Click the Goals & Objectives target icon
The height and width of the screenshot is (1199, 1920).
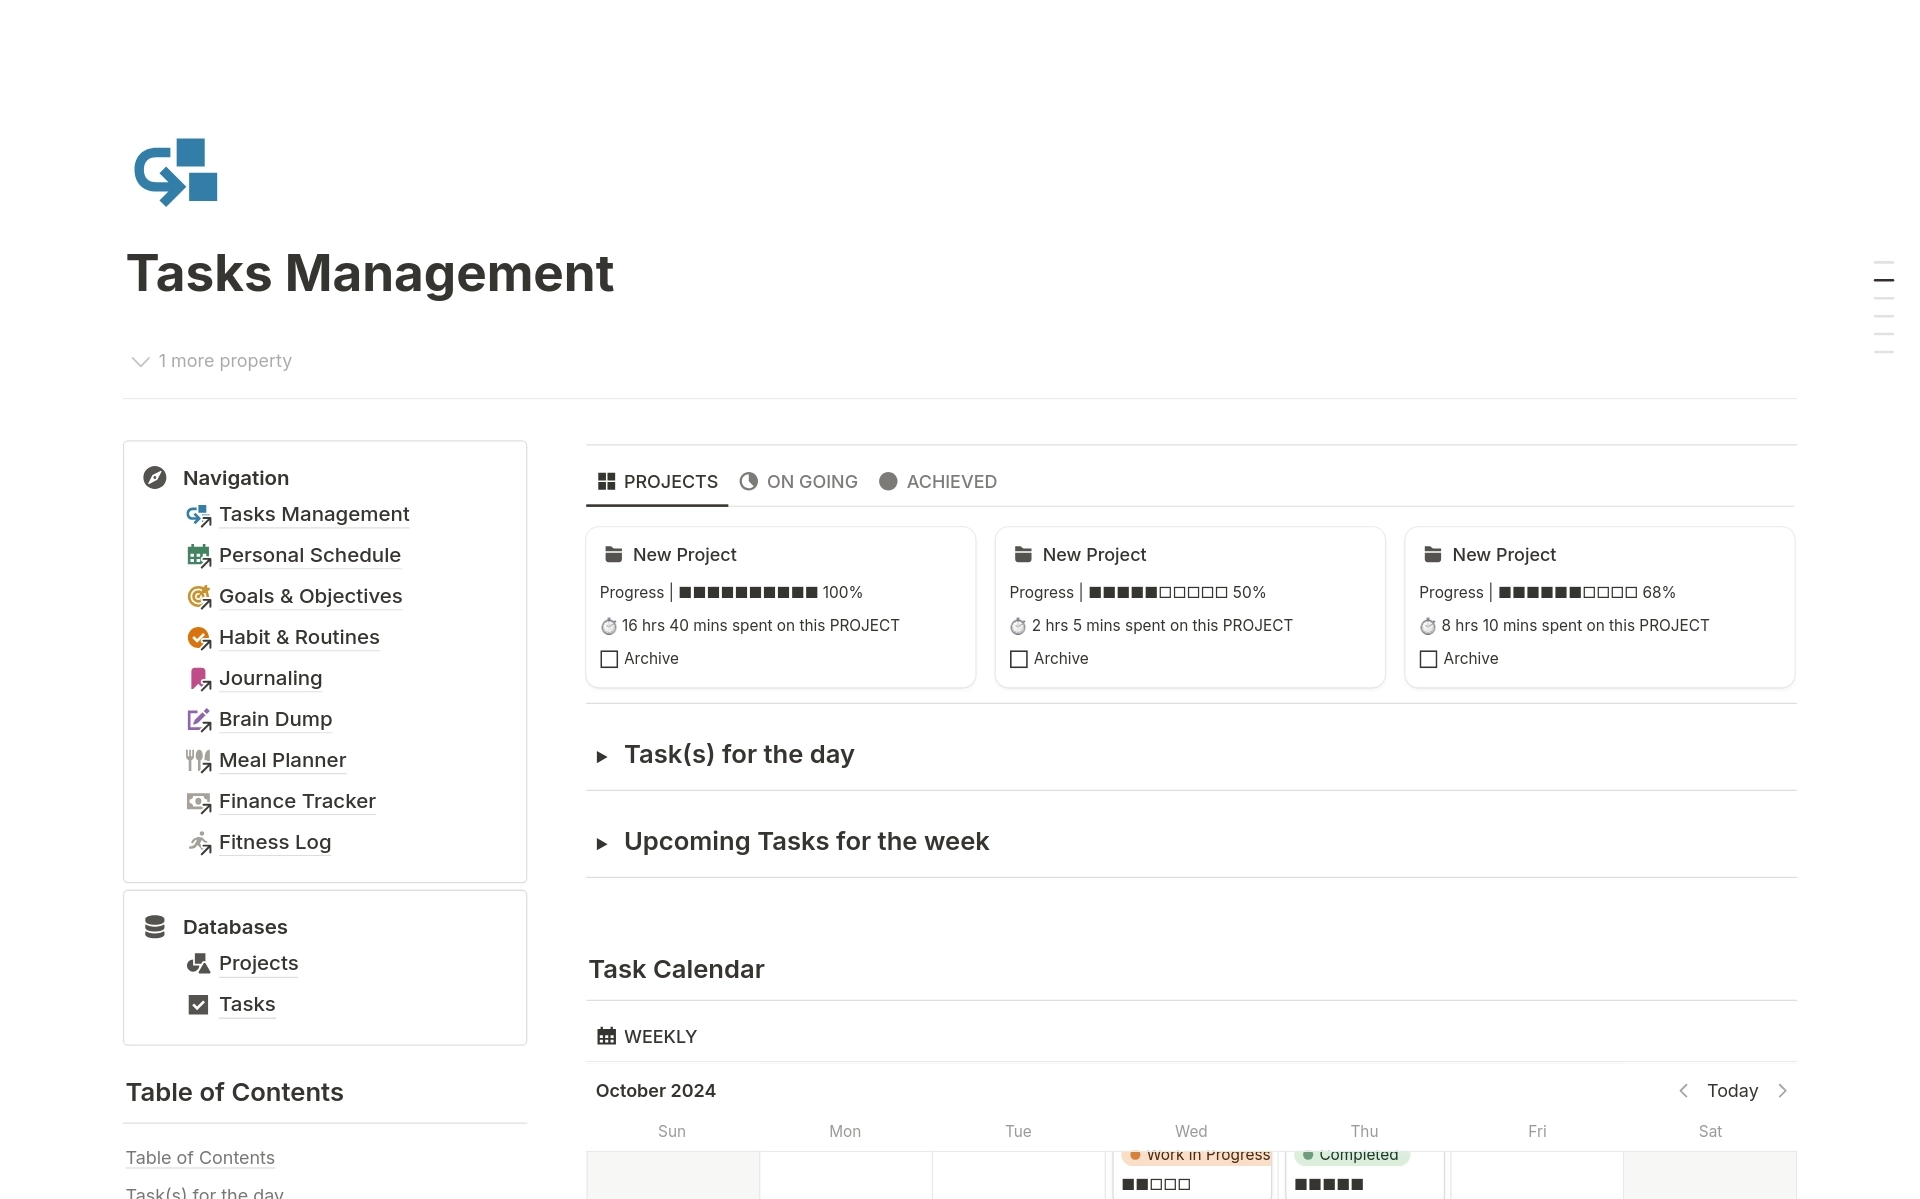[x=199, y=597]
